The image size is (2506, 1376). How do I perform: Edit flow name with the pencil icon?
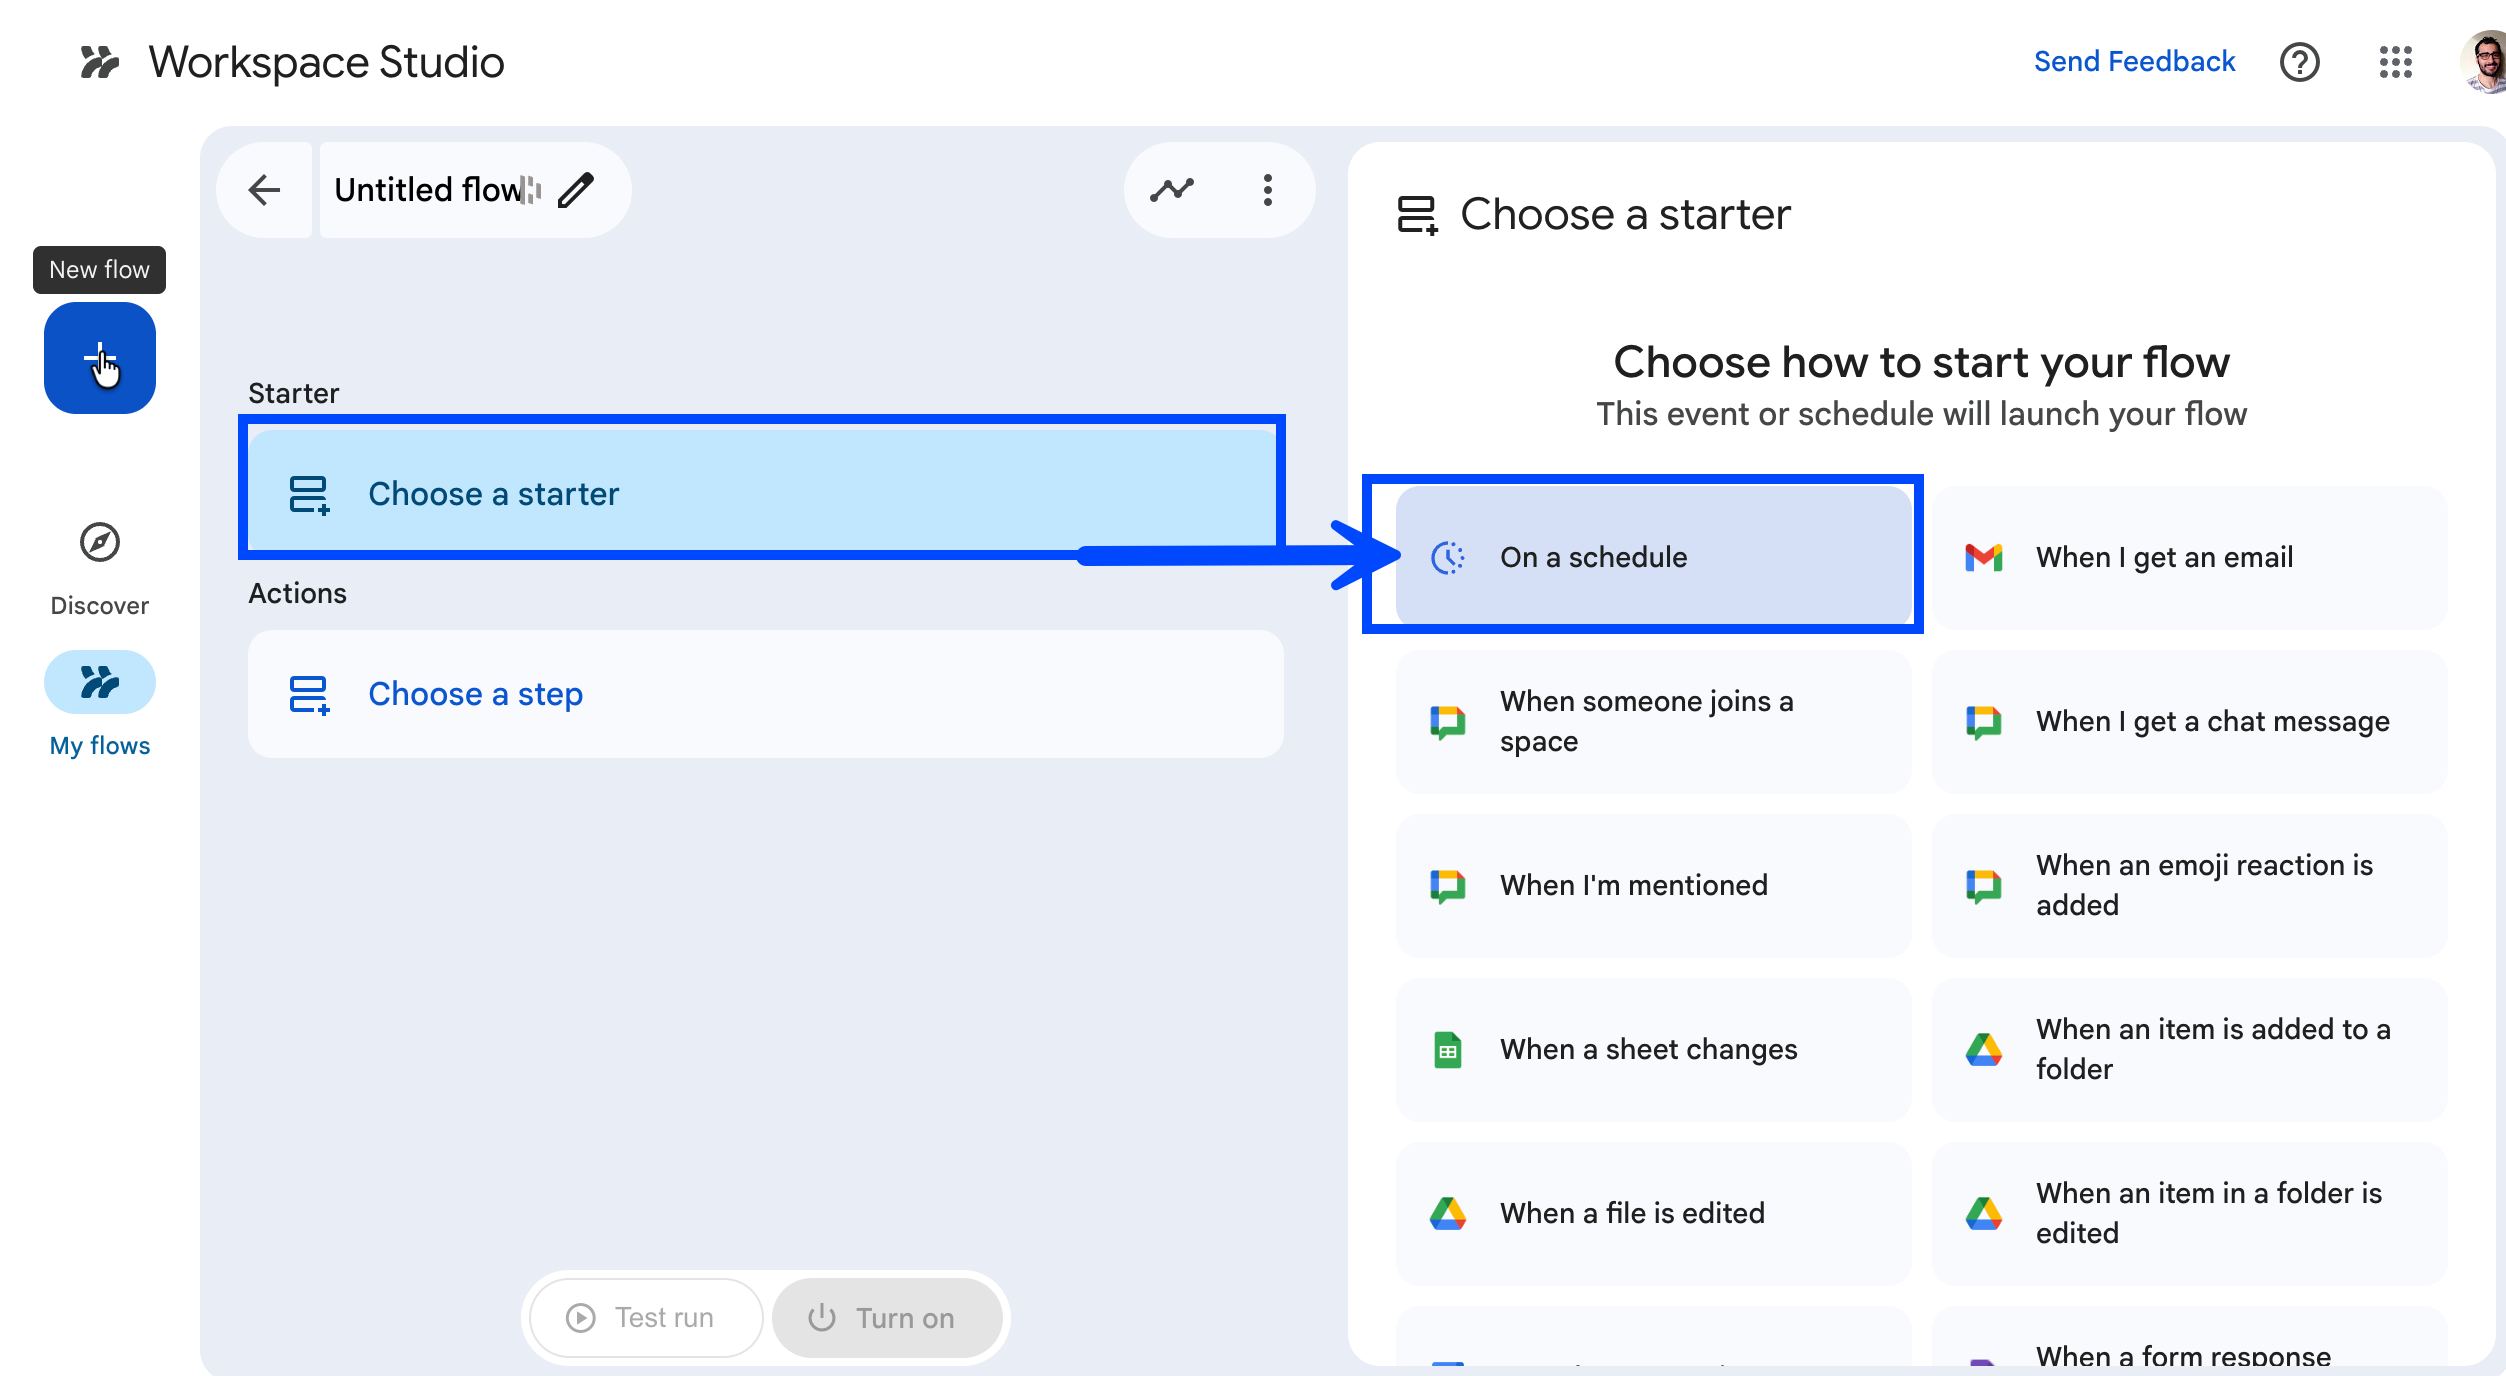(576, 190)
